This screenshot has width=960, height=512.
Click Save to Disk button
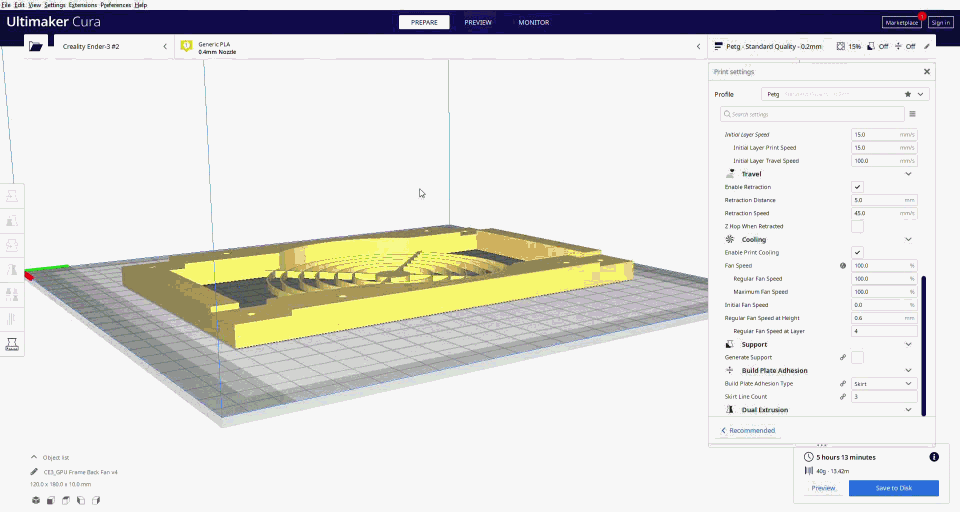pos(893,488)
